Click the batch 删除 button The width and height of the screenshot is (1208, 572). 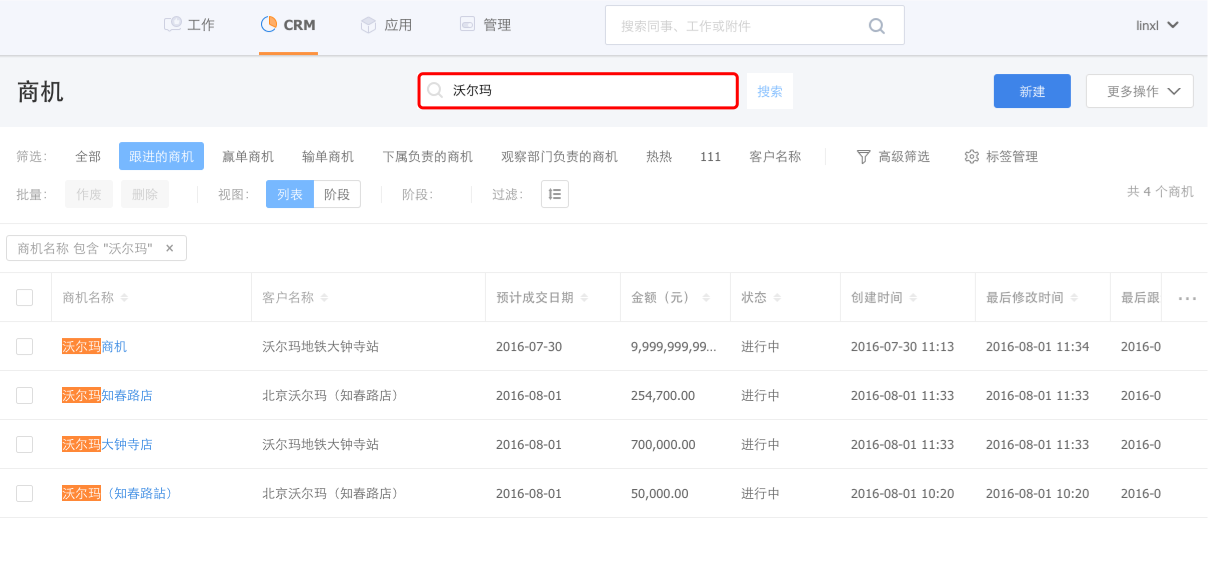(145, 194)
